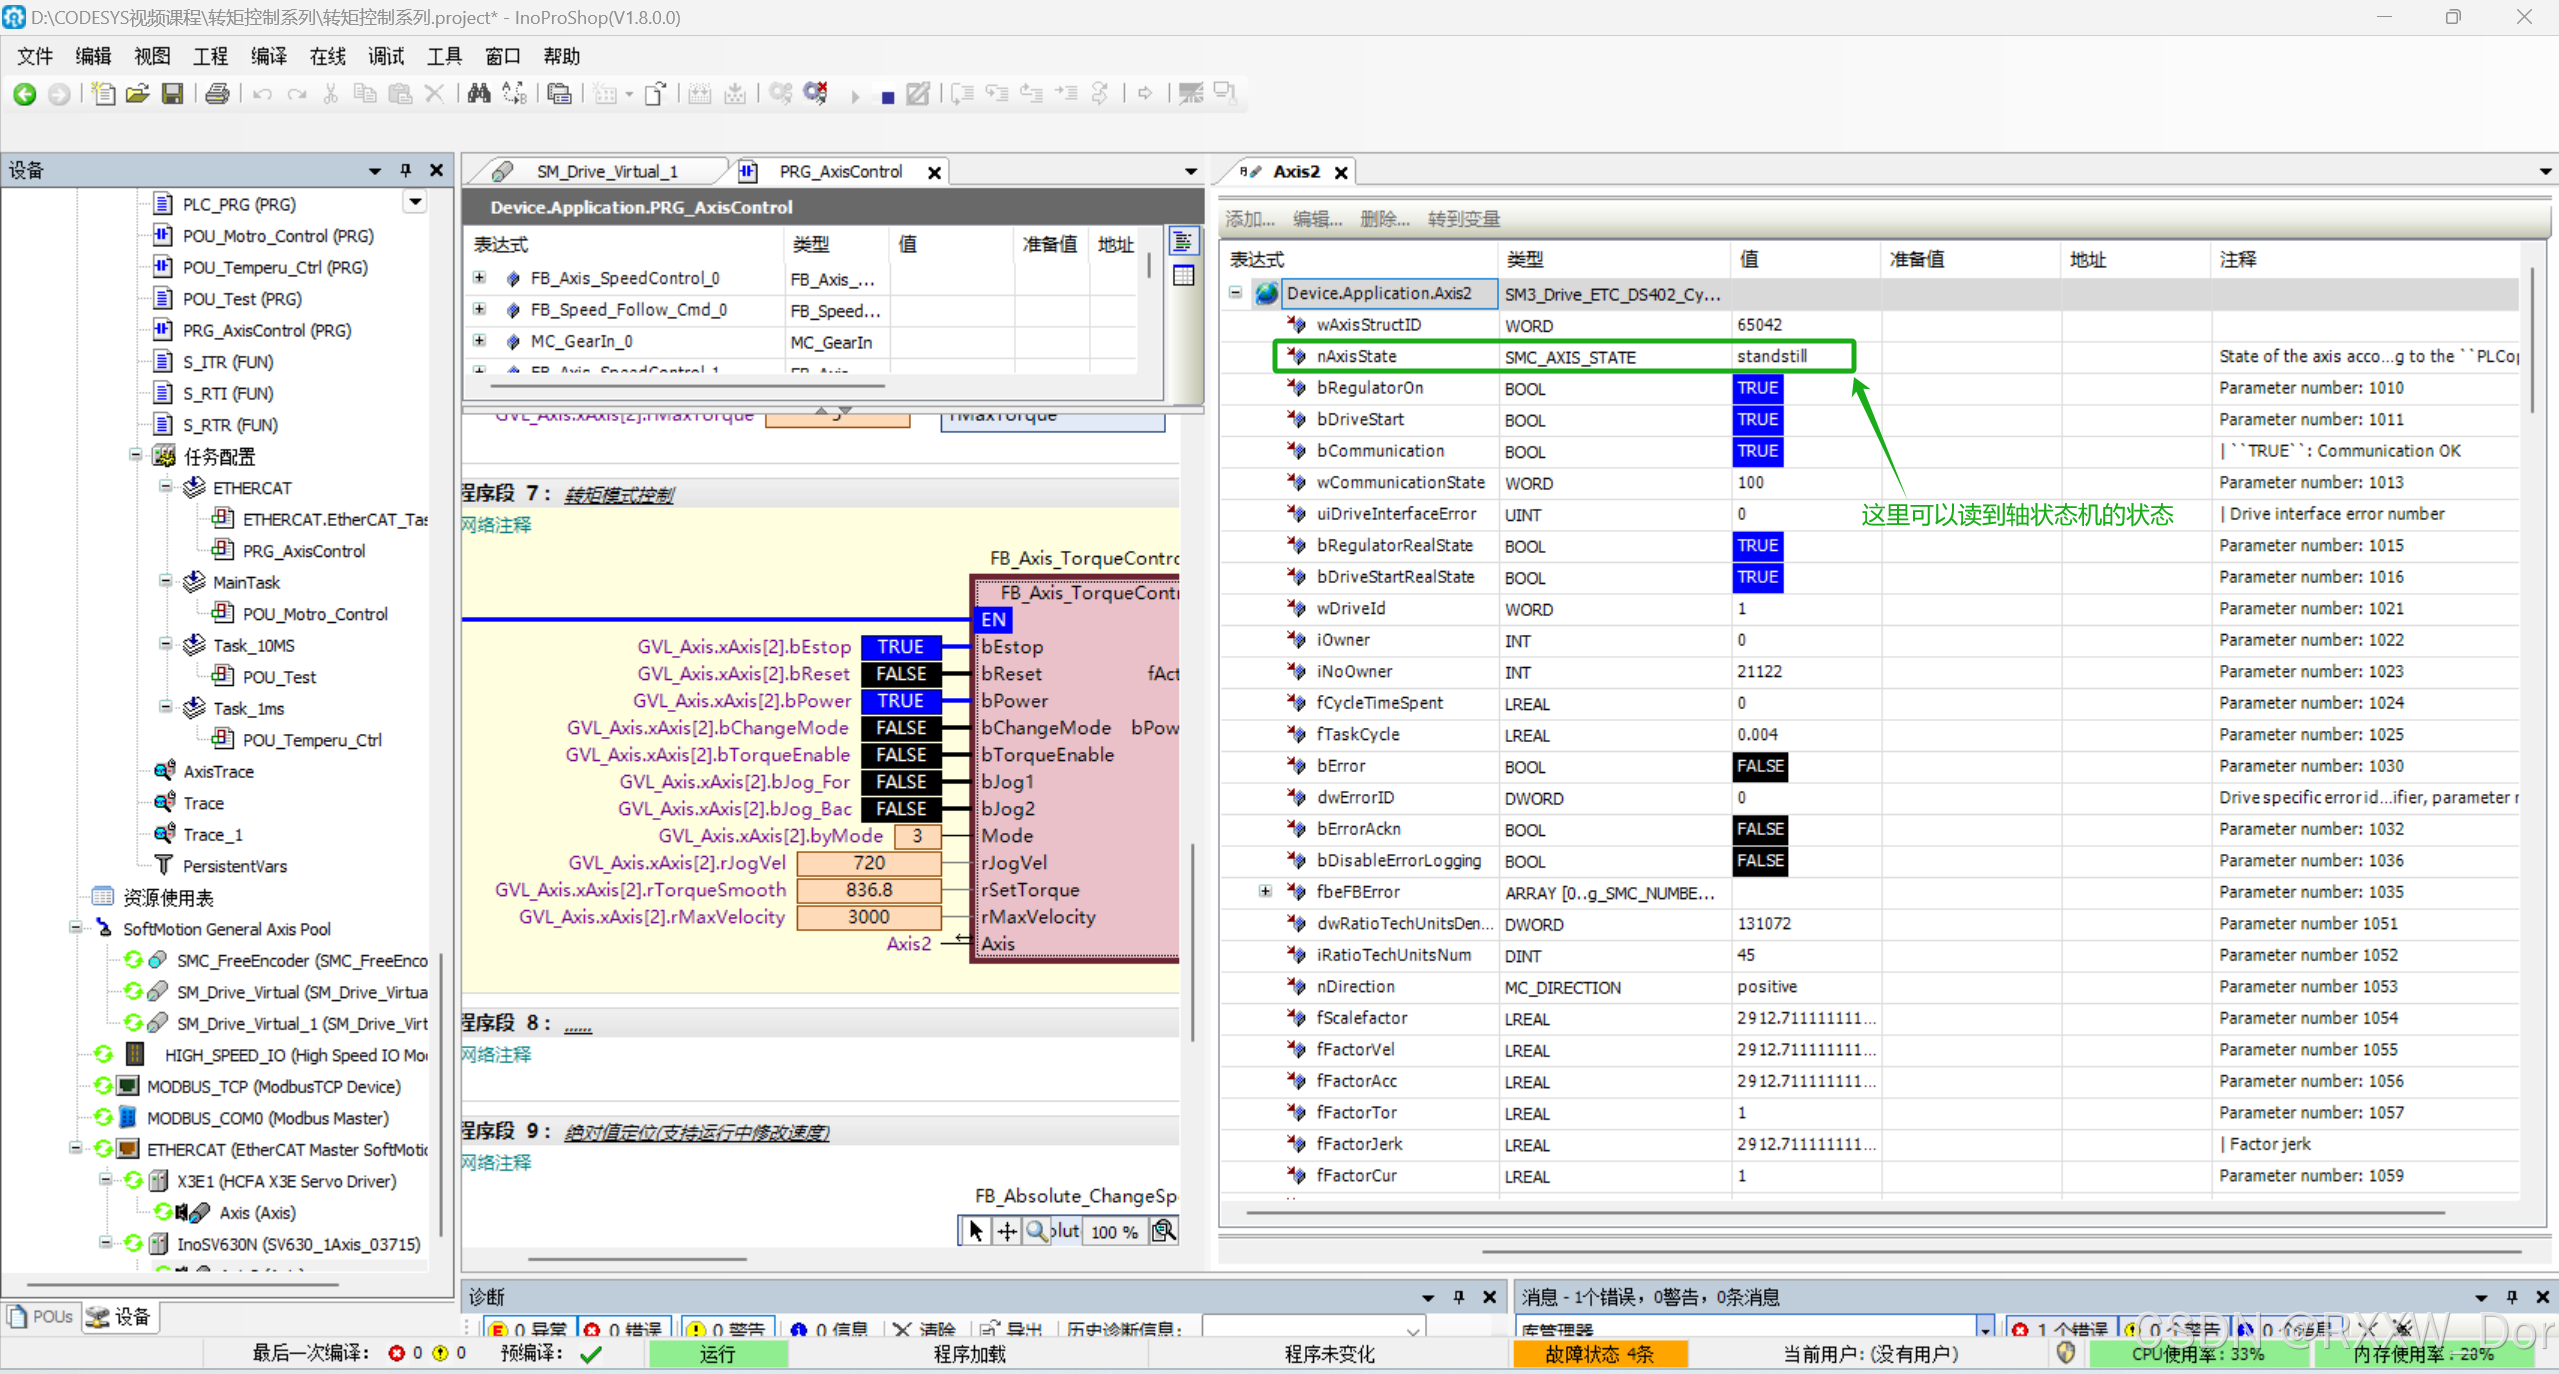The width and height of the screenshot is (2559, 1374).
Task: Switch to the SM_Drive_Virtual_1 tab
Action: point(605,172)
